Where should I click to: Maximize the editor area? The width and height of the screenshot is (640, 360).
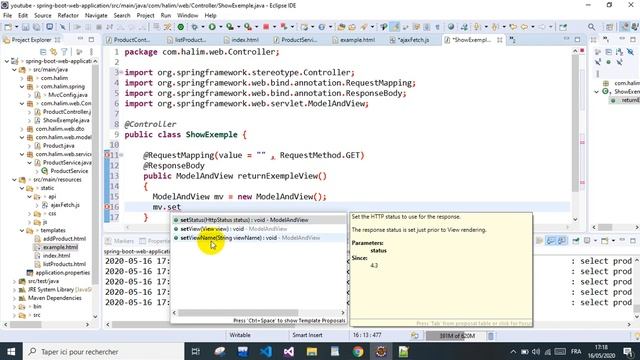[x=577, y=39]
